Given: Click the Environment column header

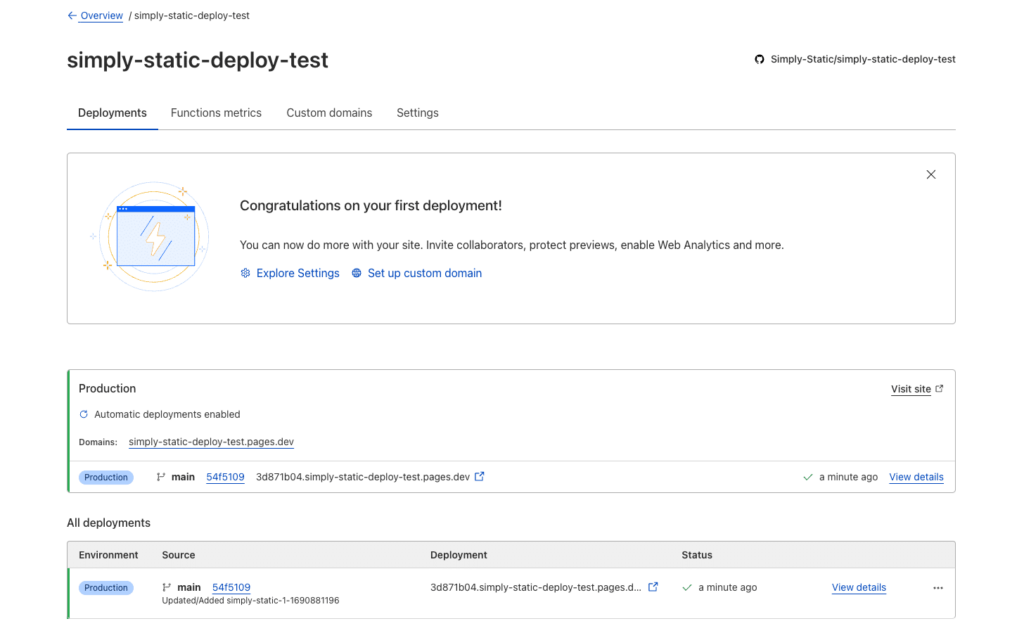Looking at the screenshot, I should 108,555.
